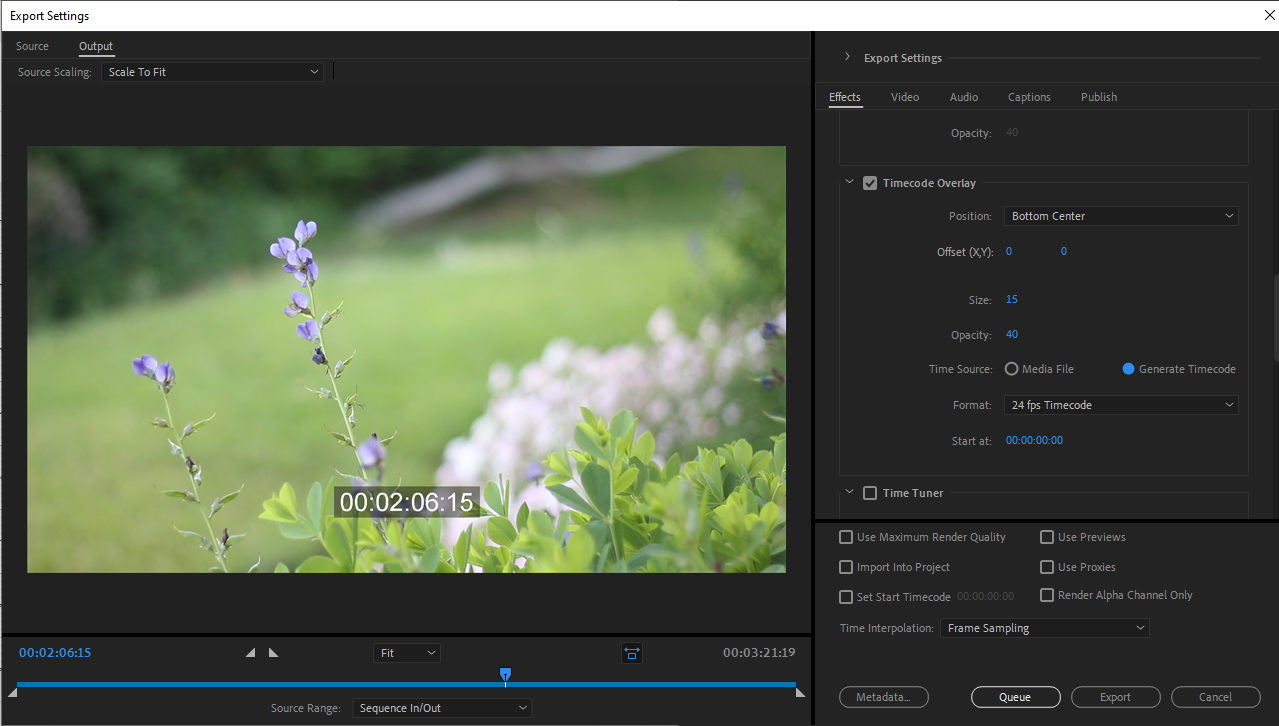Click the timeline playhead marker
1279x726 pixels.
pyautogui.click(x=505, y=675)
